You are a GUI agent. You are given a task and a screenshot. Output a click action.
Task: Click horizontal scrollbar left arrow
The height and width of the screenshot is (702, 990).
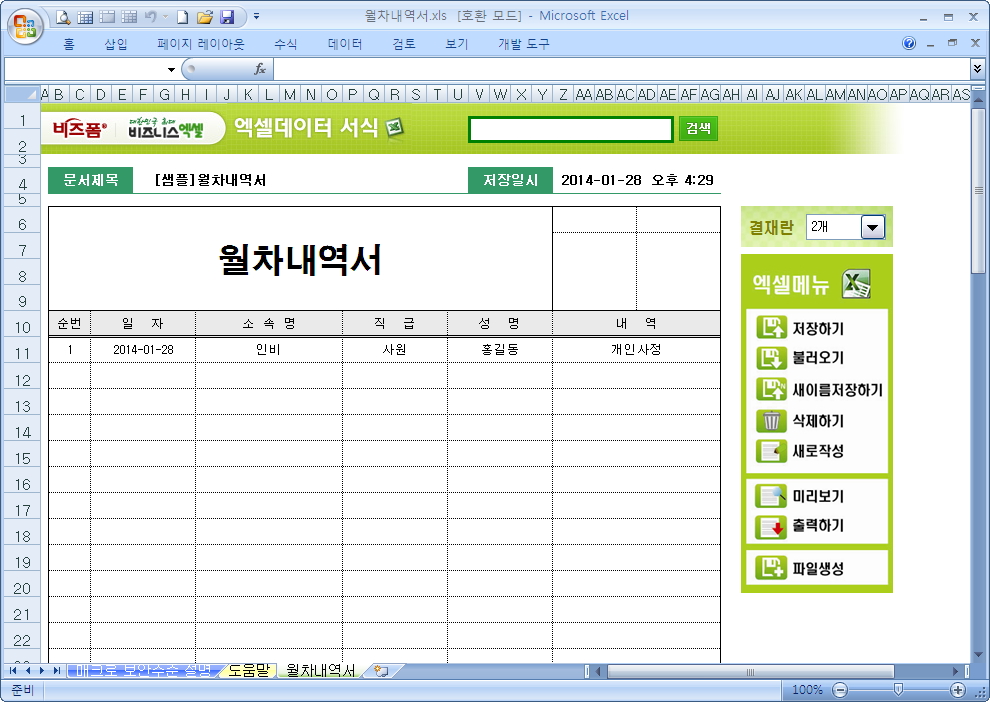pos(599,671)
